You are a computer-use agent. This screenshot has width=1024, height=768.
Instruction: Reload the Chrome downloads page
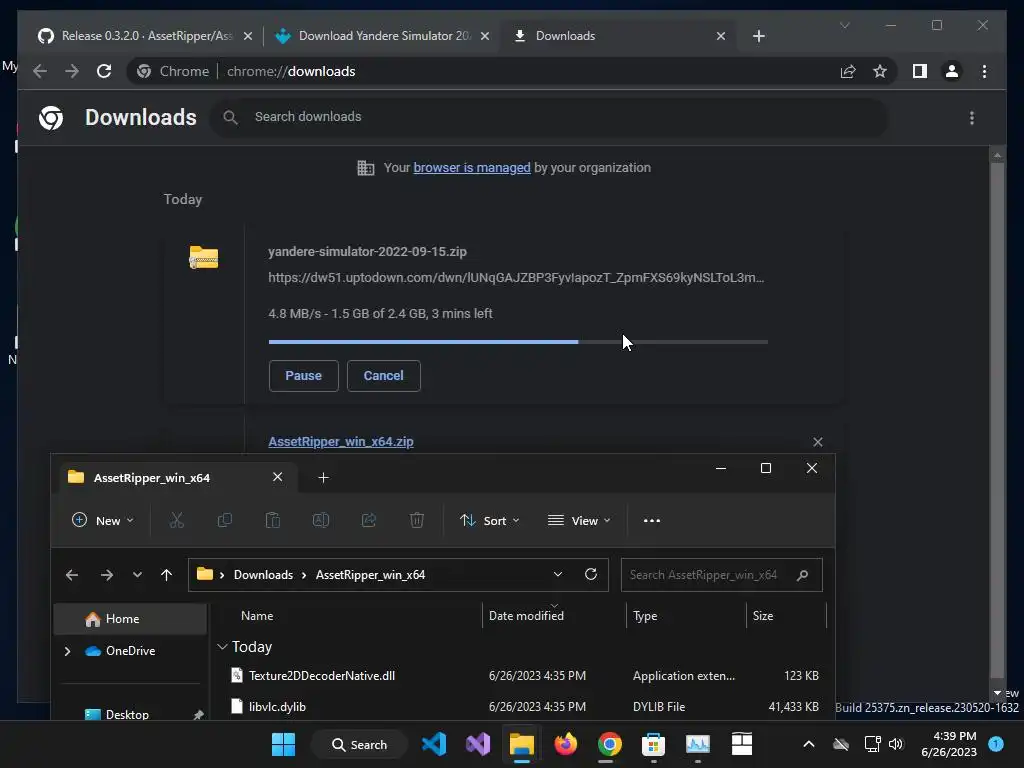click(104, 71)
